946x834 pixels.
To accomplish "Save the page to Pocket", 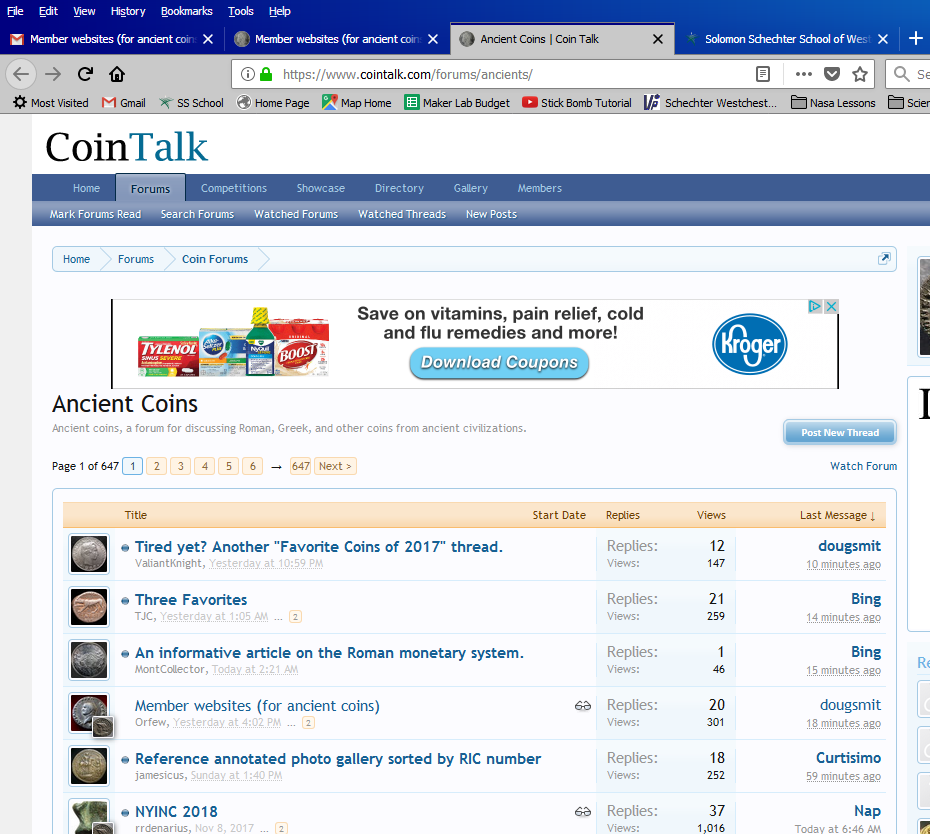I will (831, 74).
